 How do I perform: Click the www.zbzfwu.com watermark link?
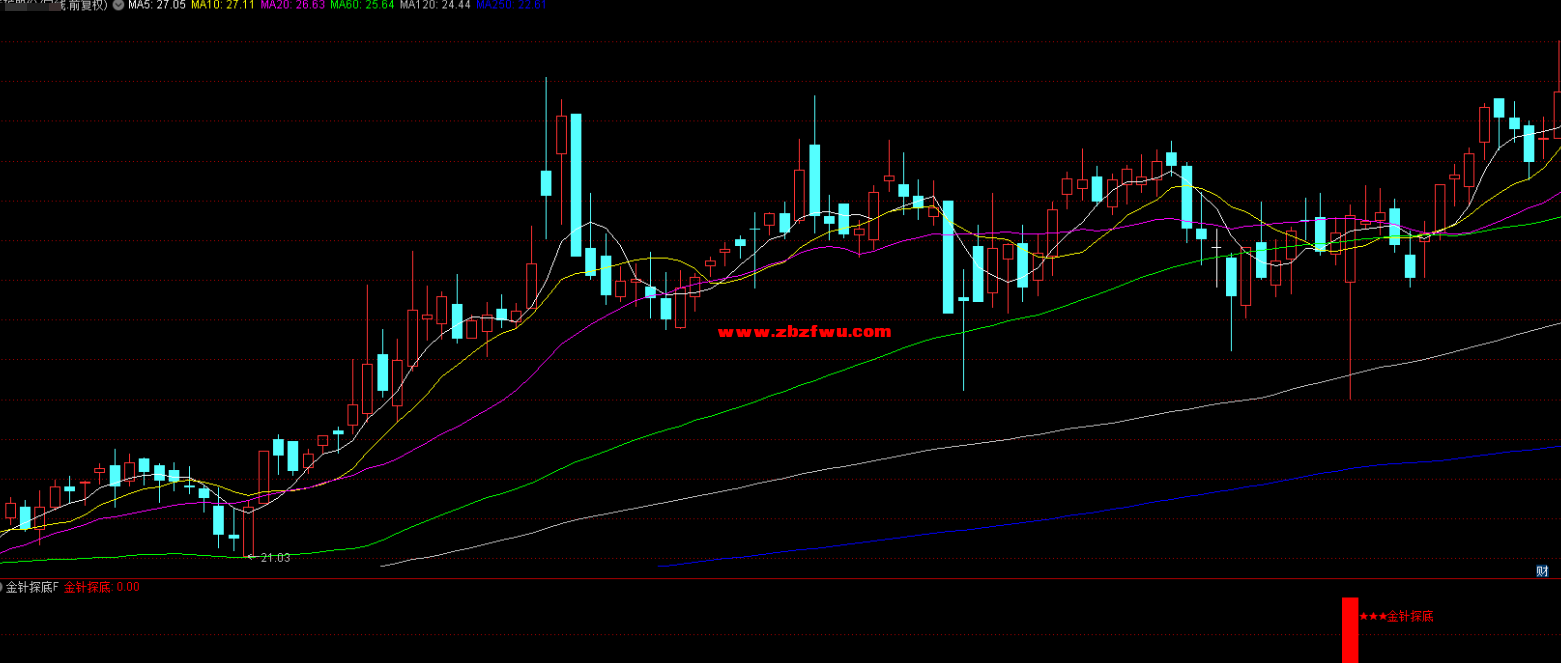(804, 332)
